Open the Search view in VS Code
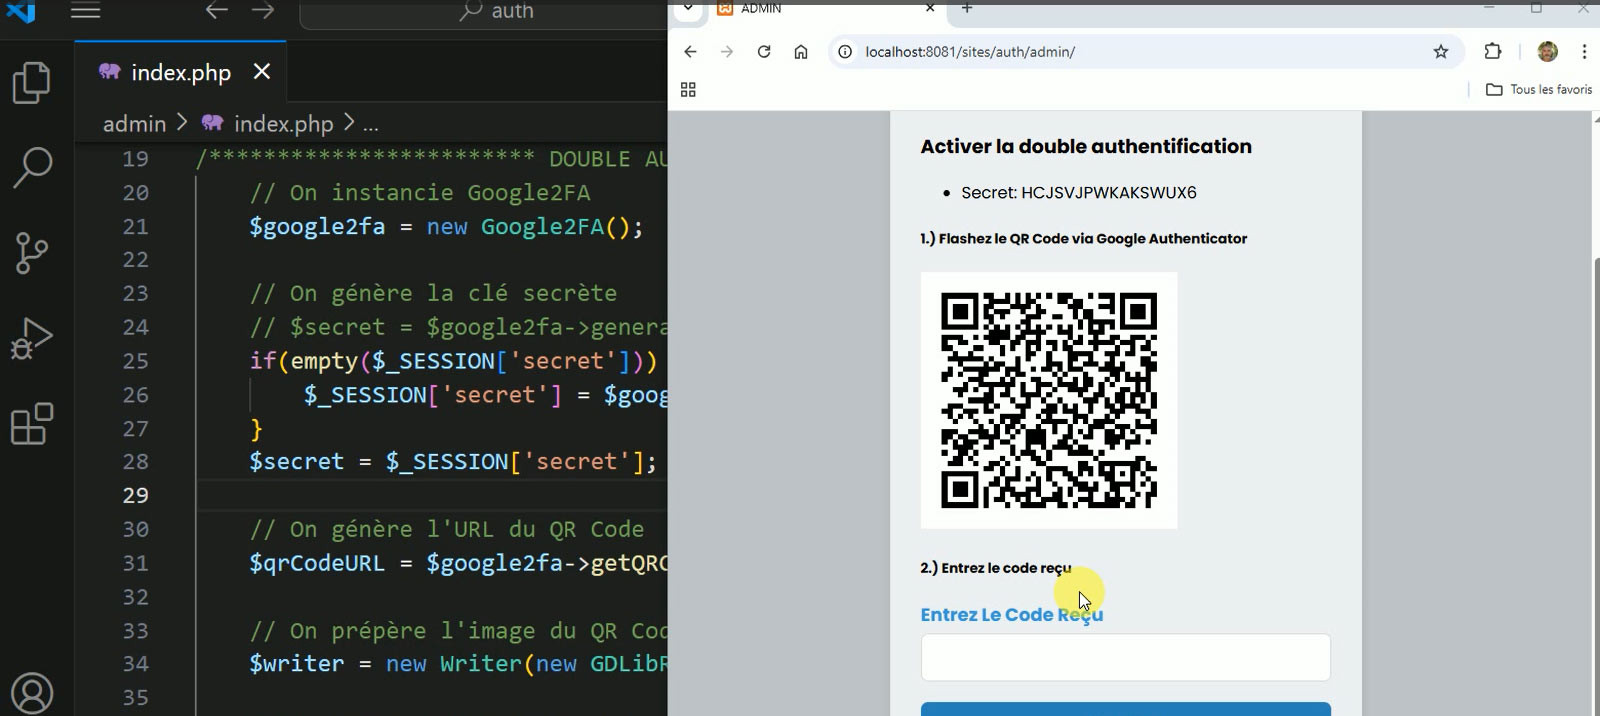 pyautogui.click(x=32, y=167)
